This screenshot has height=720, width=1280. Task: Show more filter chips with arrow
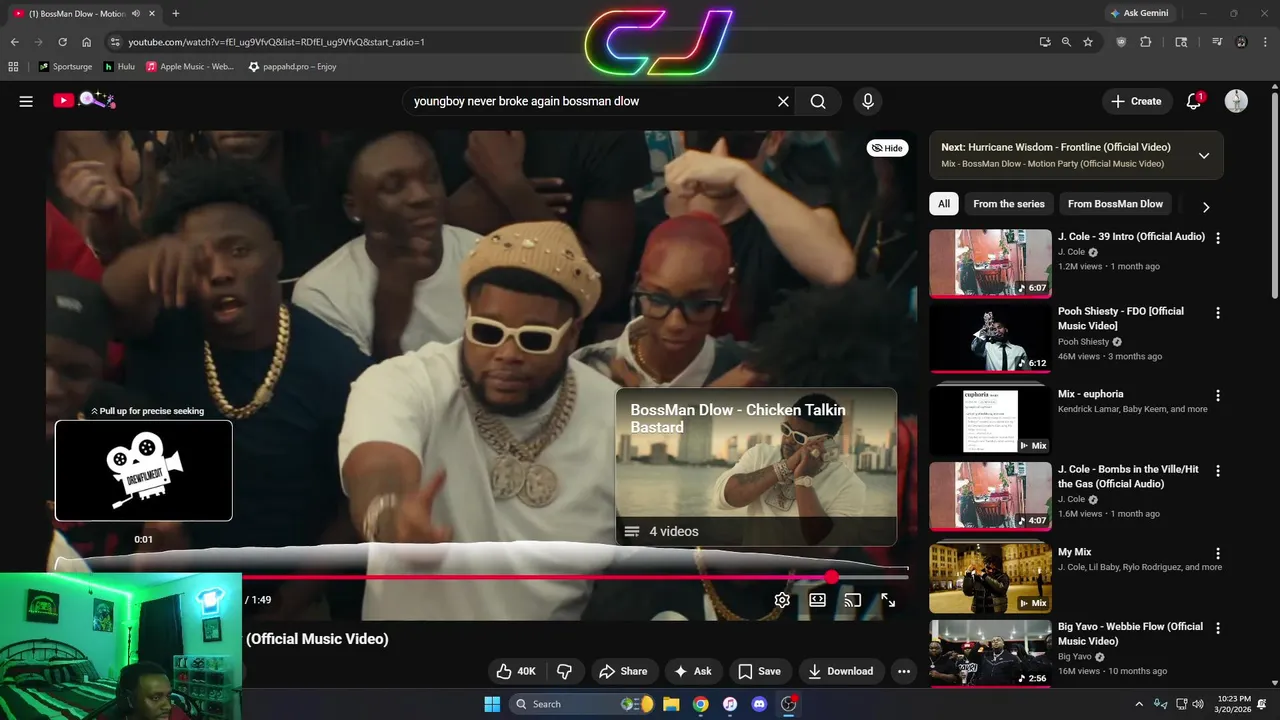1206,207
